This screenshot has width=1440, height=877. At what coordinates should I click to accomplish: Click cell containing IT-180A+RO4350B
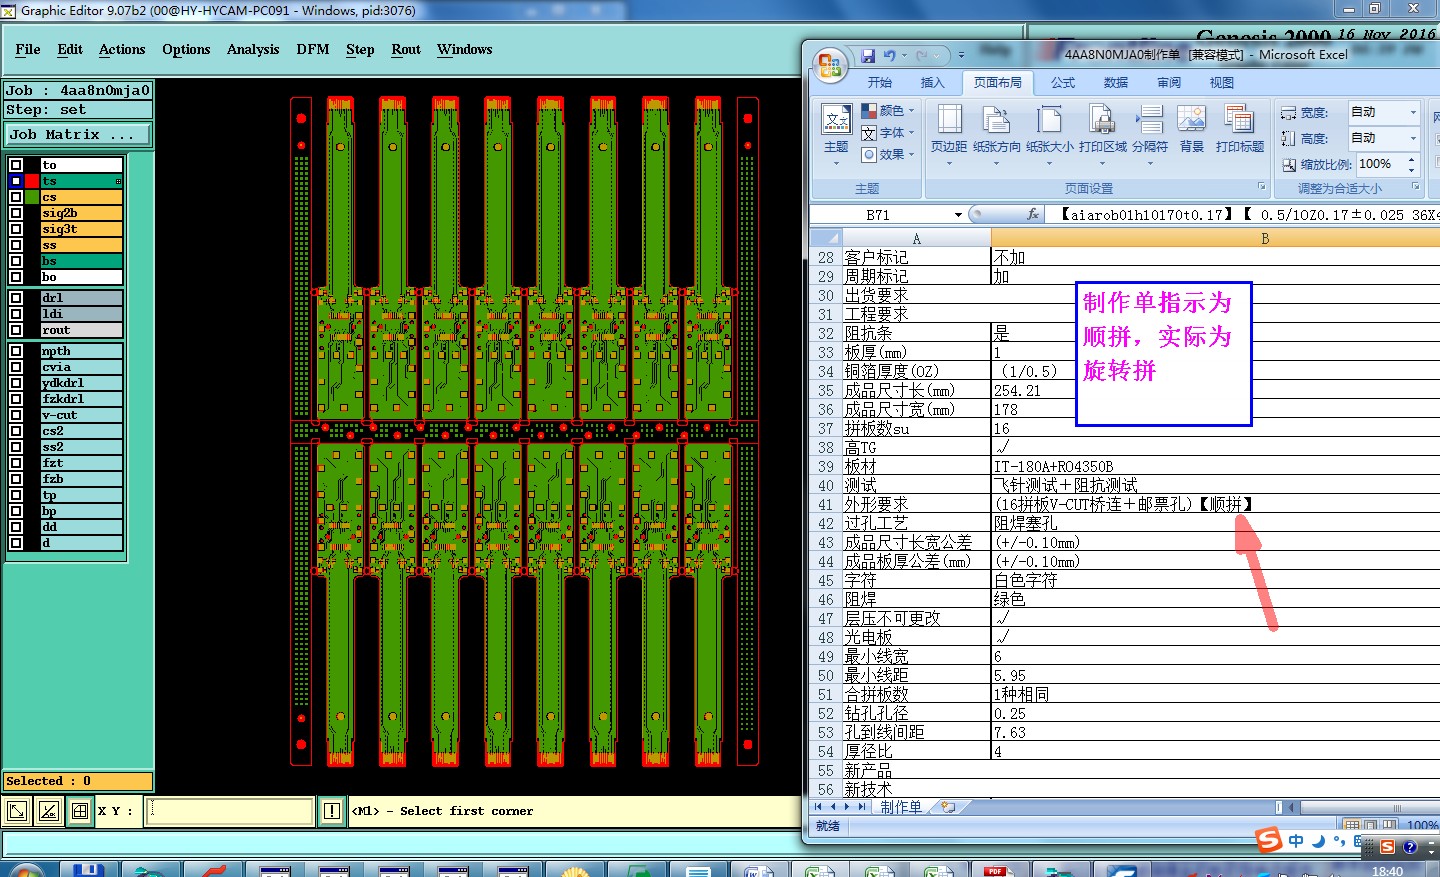[x=1215, y=466]
